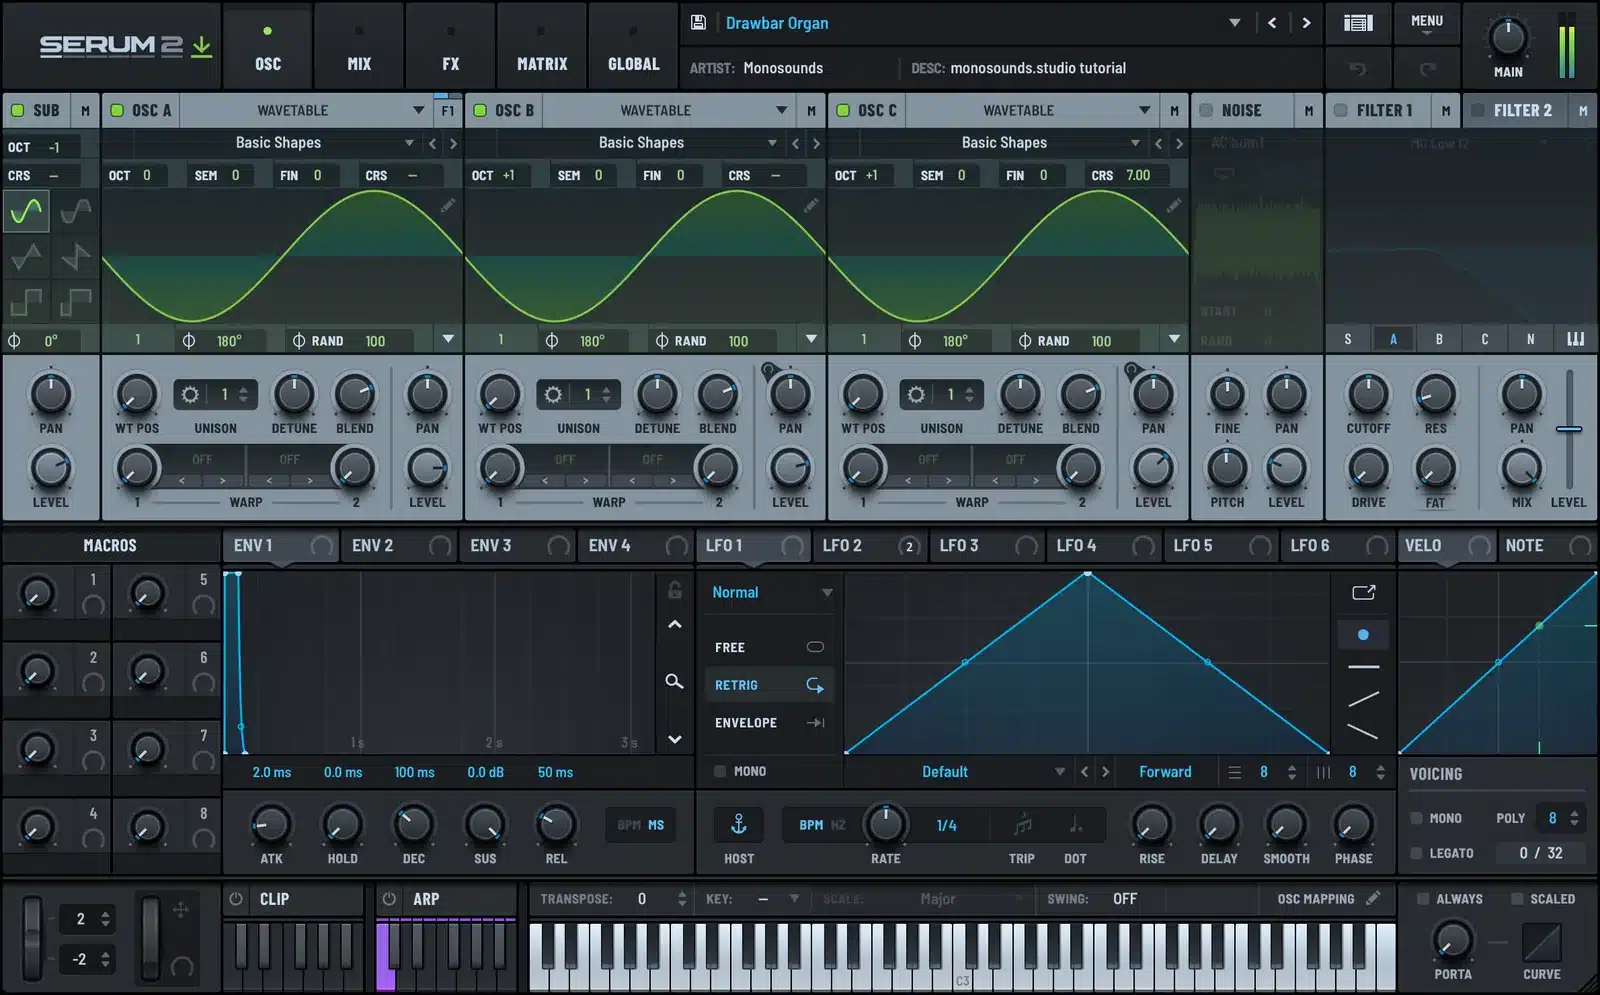Edit OSC mapping pencil icon
Screen dimensions: 1600x995
click(1374, 898)
